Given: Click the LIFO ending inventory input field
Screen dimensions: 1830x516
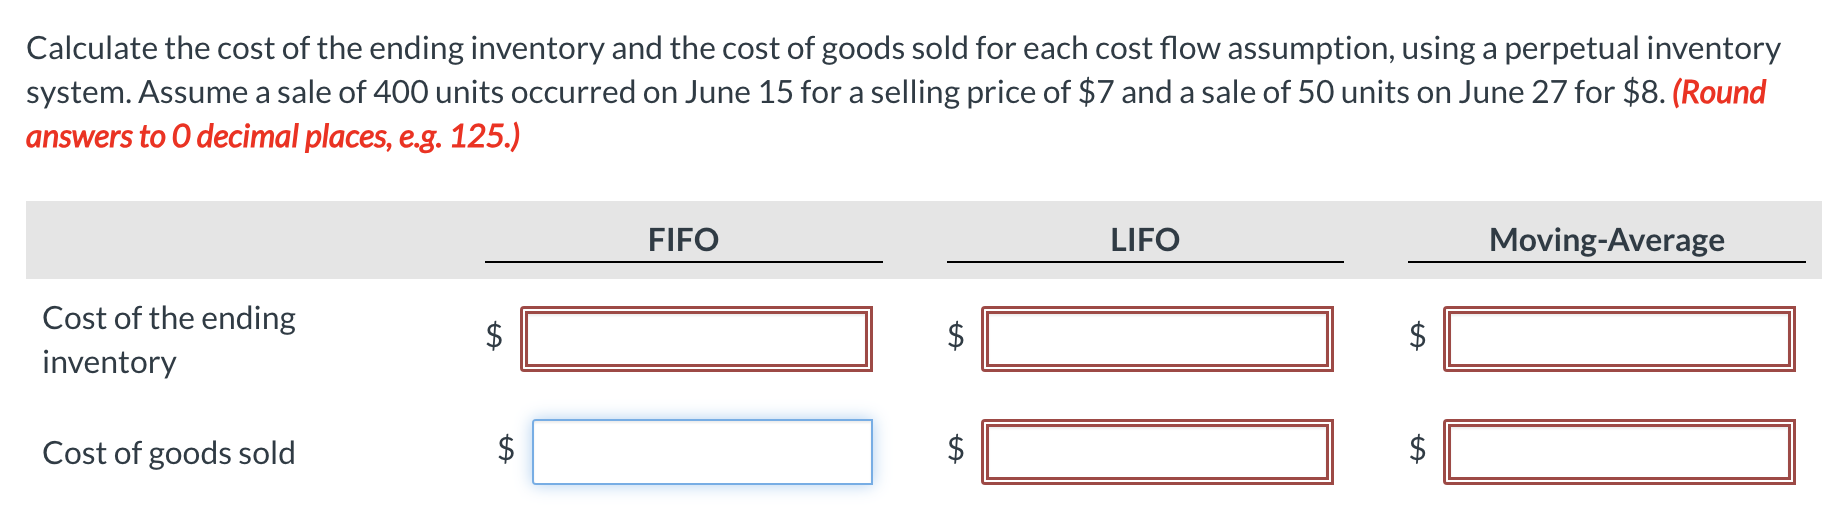Looking at the screenshot, I should click(1157, 339).
